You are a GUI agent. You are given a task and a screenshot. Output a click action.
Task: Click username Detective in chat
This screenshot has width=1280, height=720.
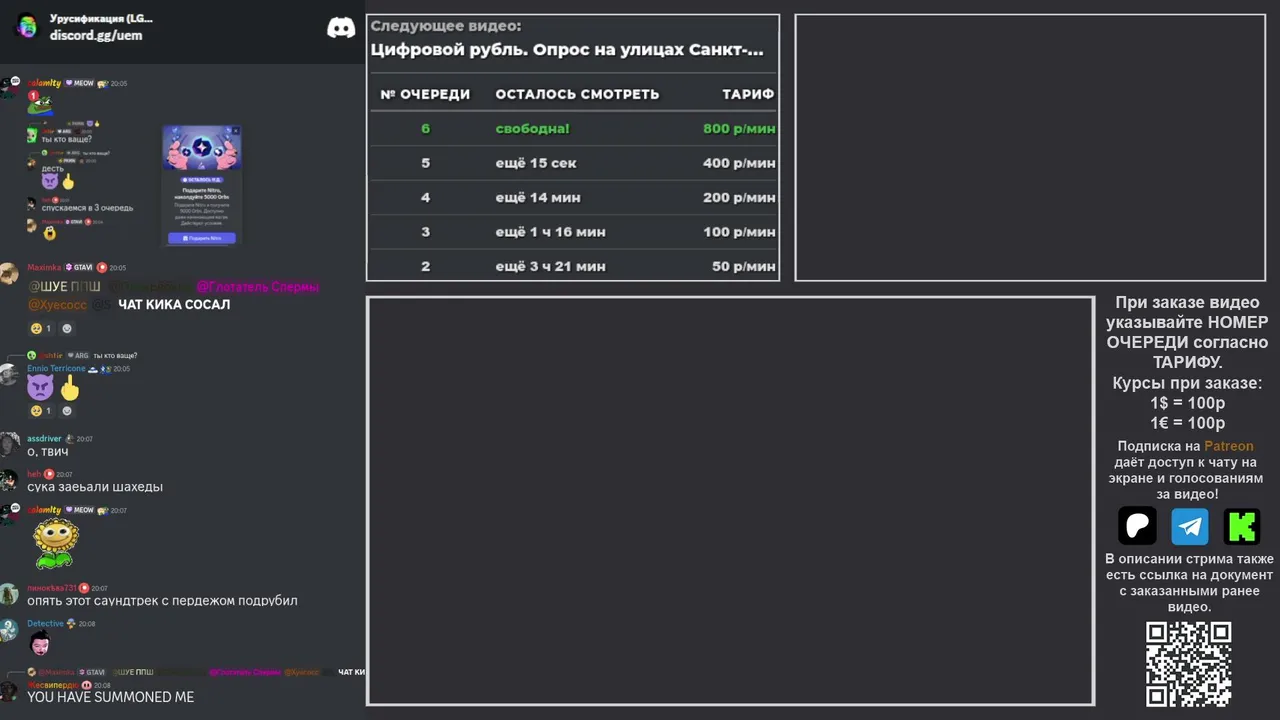(45, 623)
